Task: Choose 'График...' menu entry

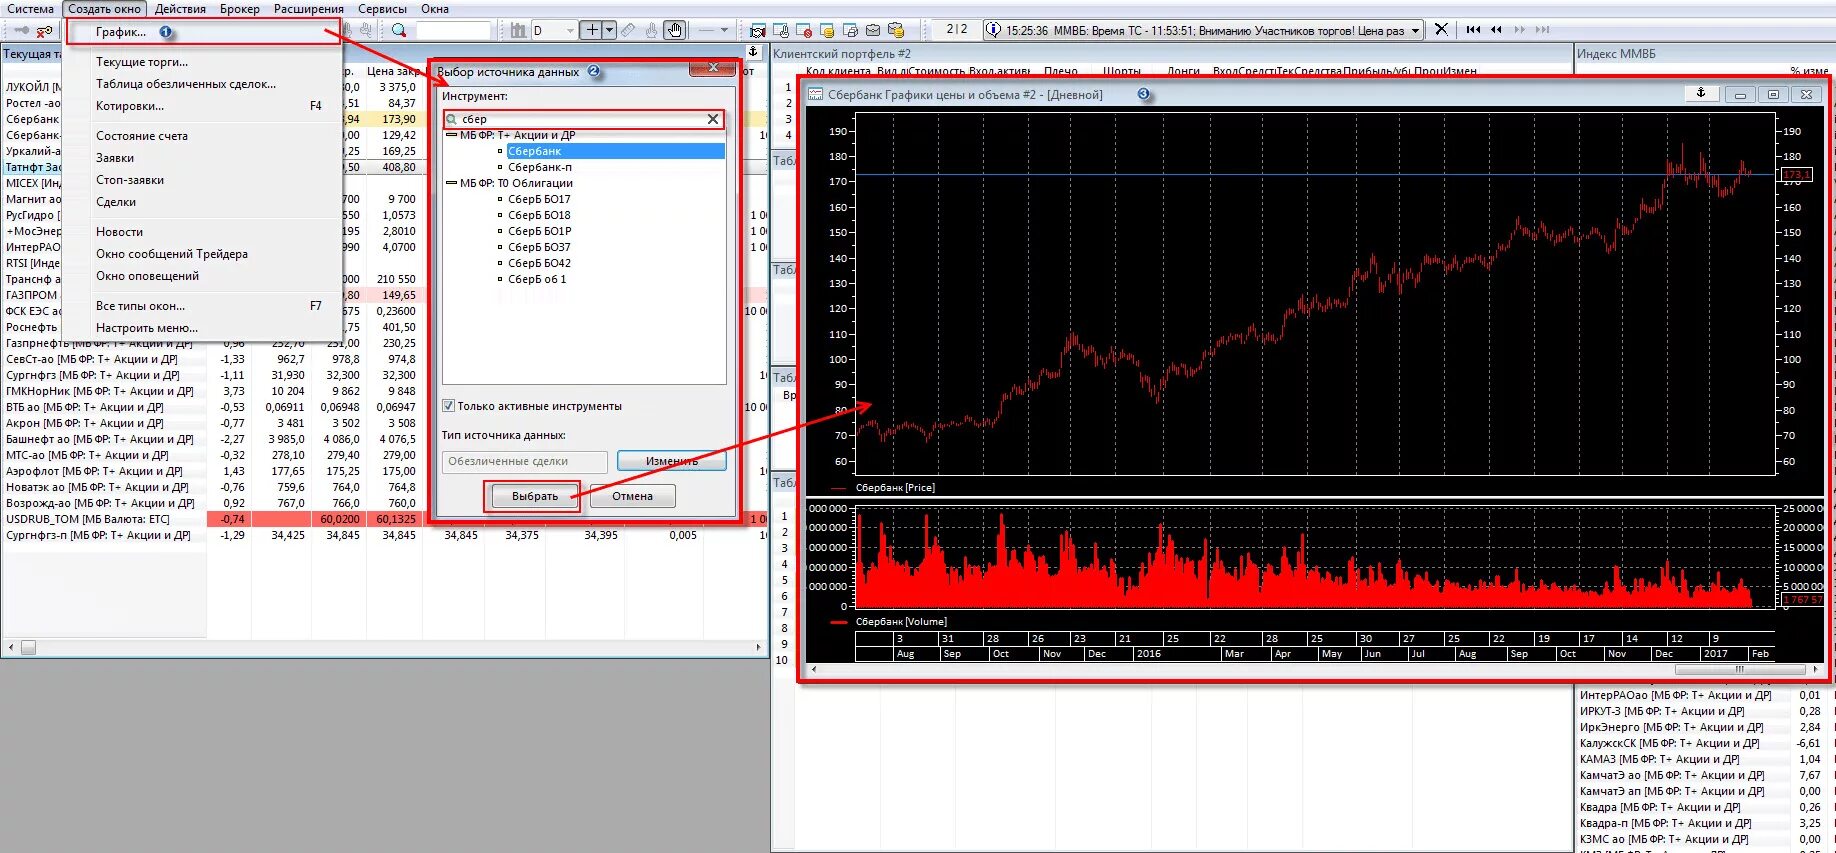Action: click(203, 32)
